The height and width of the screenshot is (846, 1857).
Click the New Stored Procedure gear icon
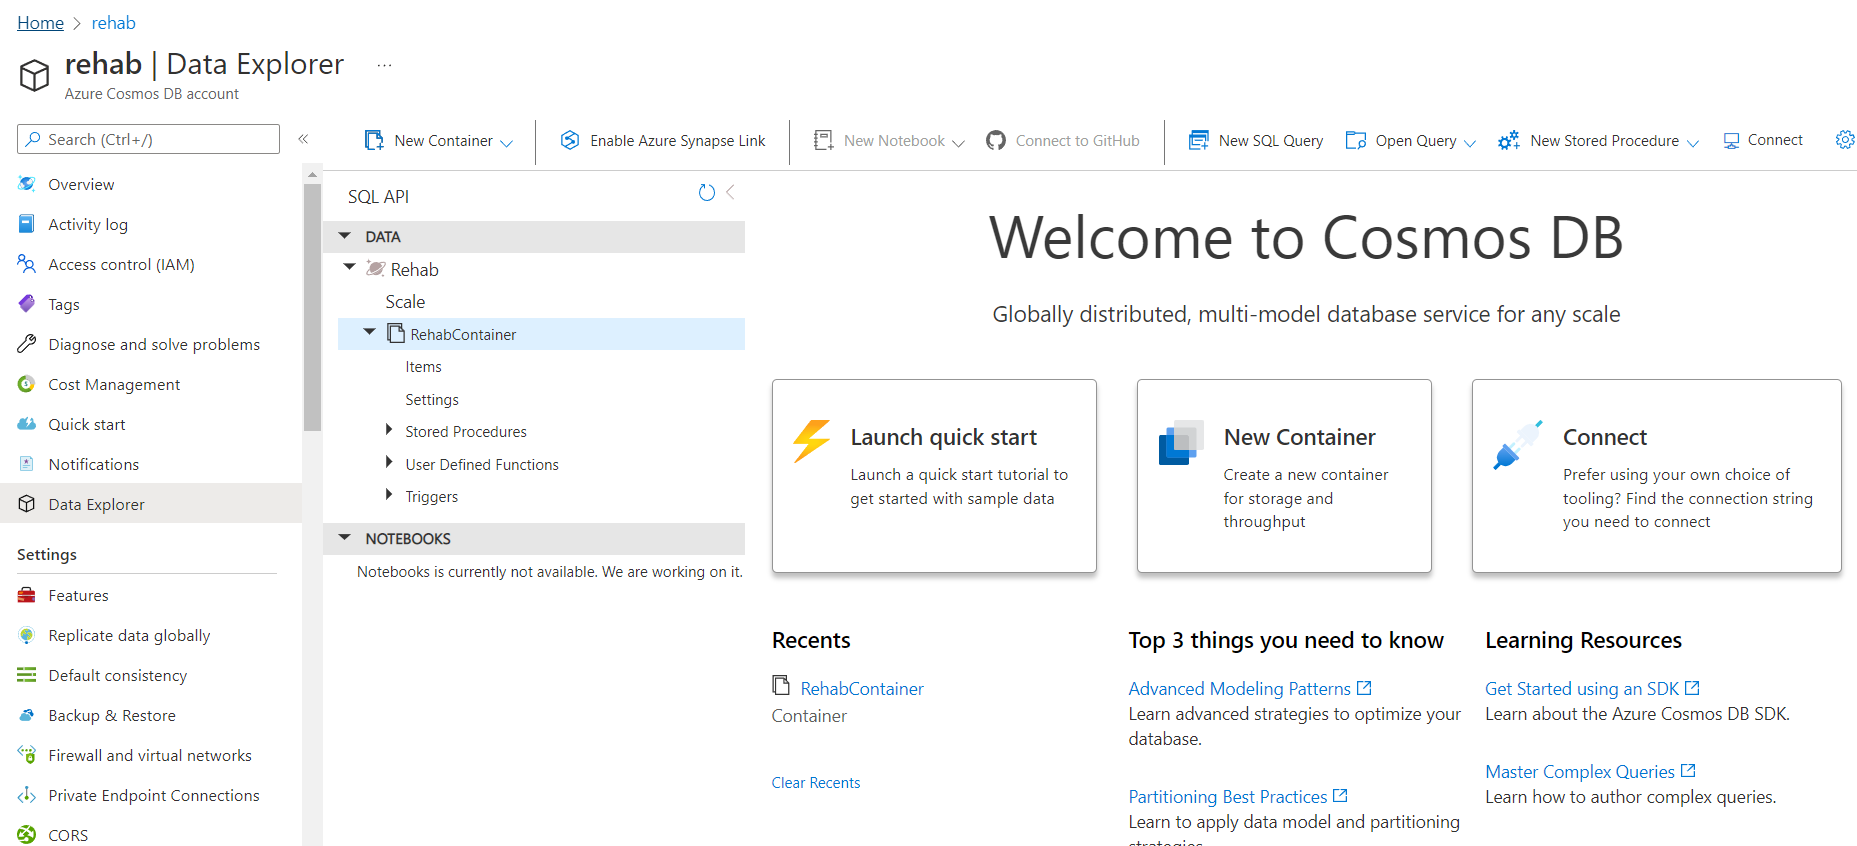coord(1508,140)
